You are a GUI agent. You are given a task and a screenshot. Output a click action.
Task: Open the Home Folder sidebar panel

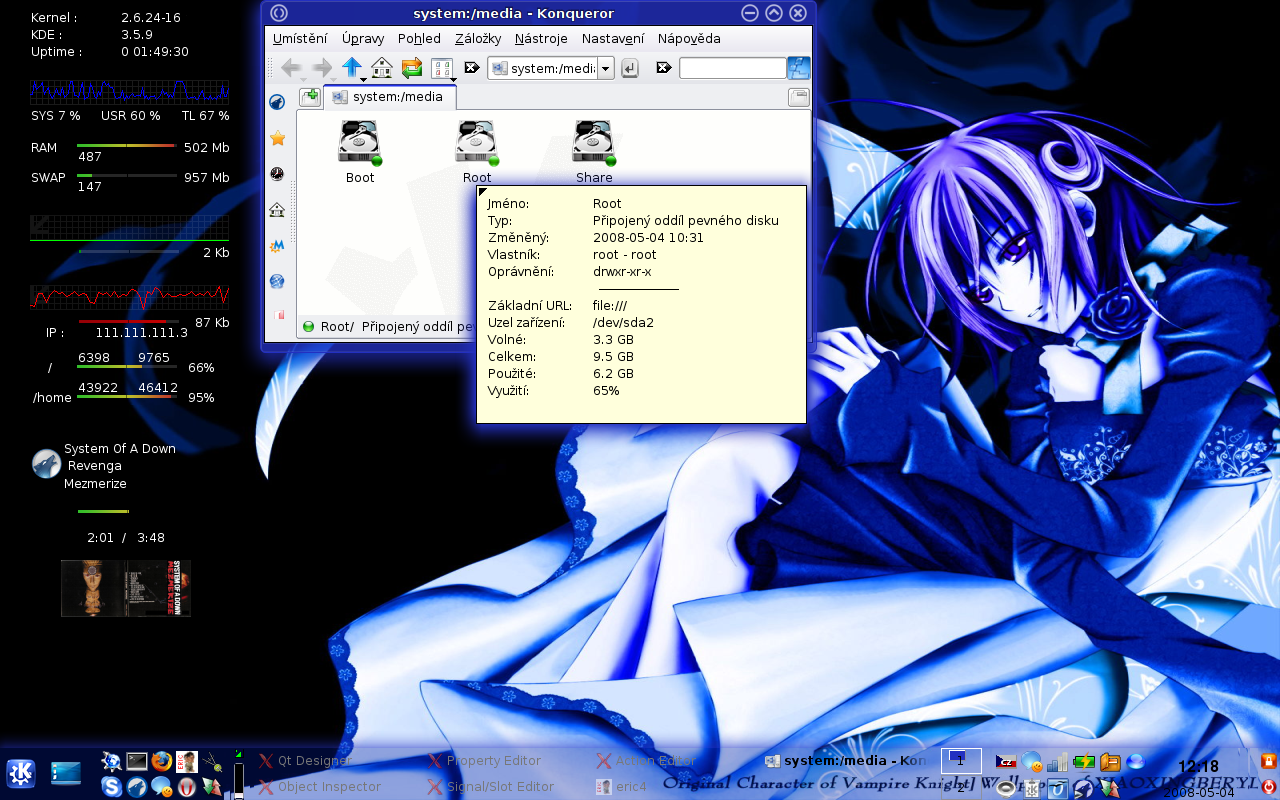(277, 210)
